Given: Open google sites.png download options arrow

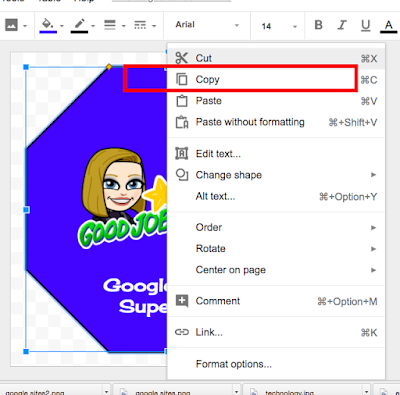Looking at the screenshot, I should 236,392.
